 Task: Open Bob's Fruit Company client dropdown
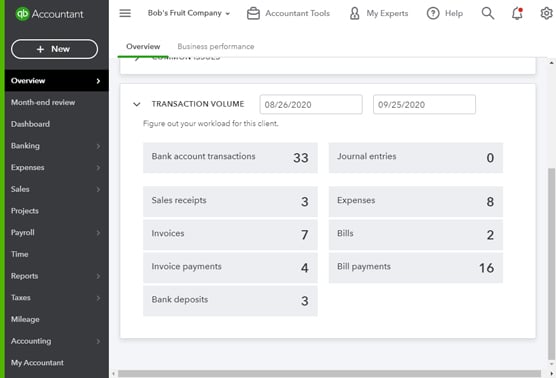(189, 13)
